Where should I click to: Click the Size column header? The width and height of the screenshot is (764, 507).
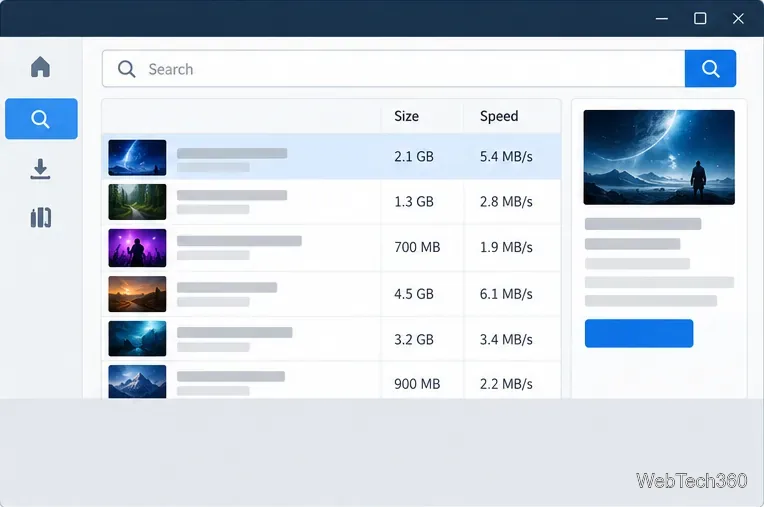pyautogui.click(x=406, y=116)
